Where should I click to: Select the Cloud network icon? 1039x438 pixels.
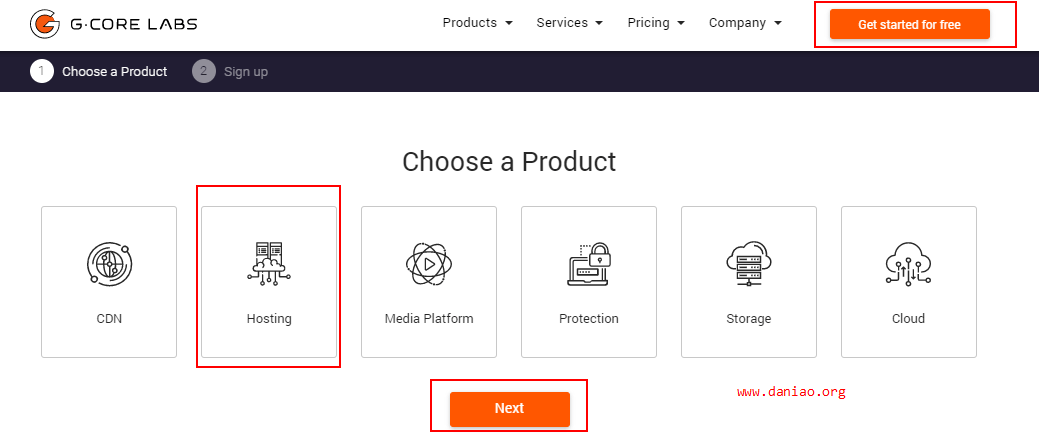(x=908, y=264)
